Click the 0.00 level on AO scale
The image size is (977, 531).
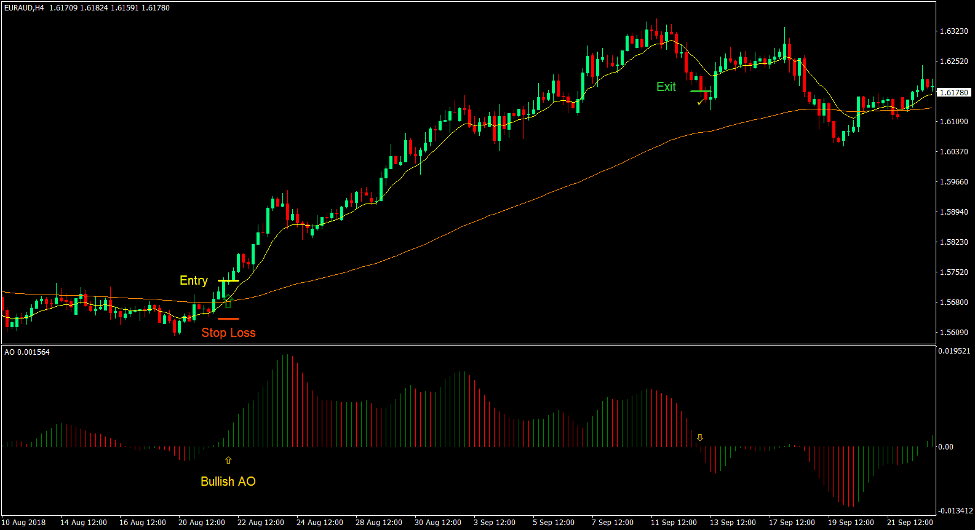tap(947, 447)
